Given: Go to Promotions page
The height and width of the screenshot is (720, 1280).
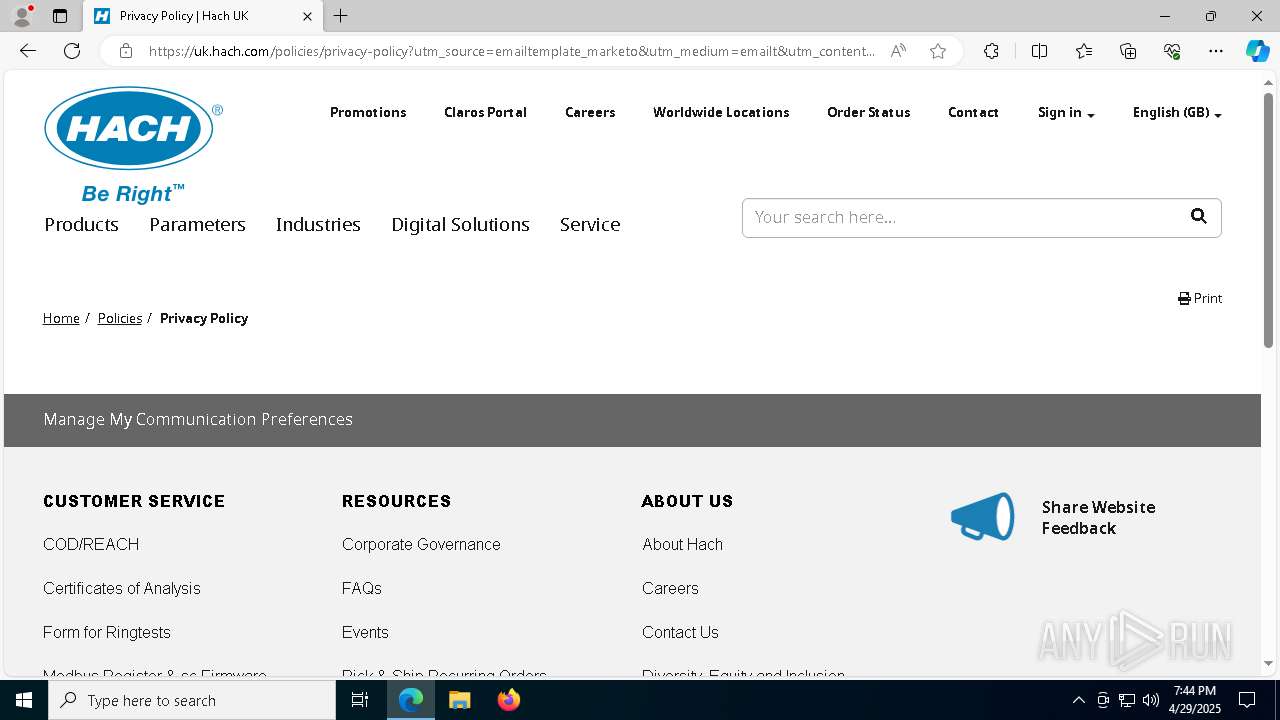Looking at the screenshot, I should 368,112.
